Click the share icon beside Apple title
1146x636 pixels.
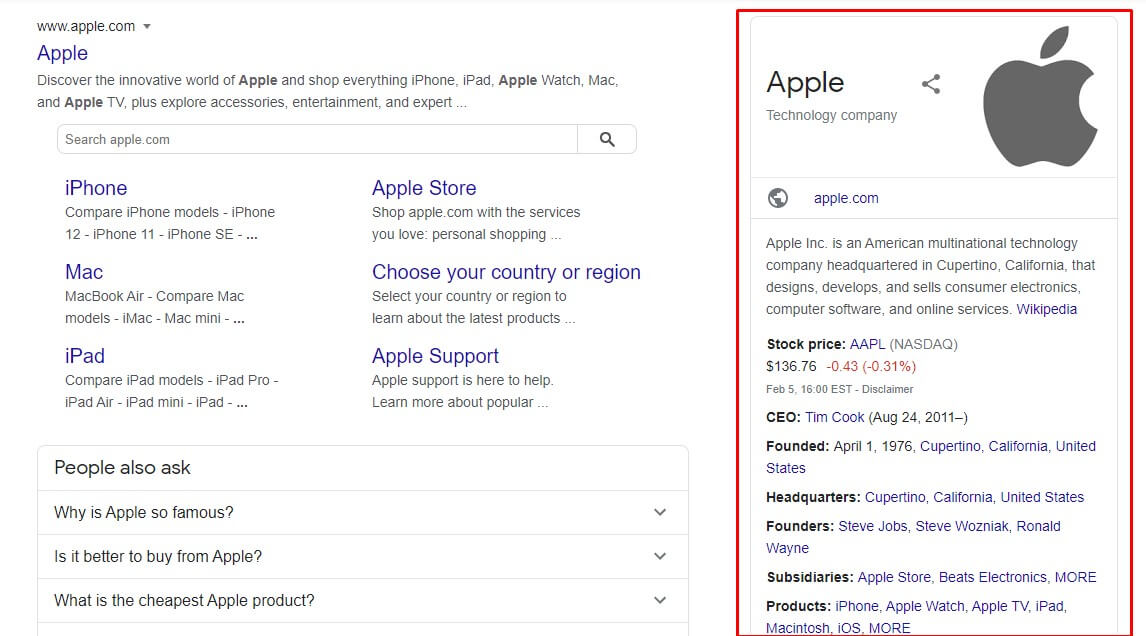click(x=931, y=84)
